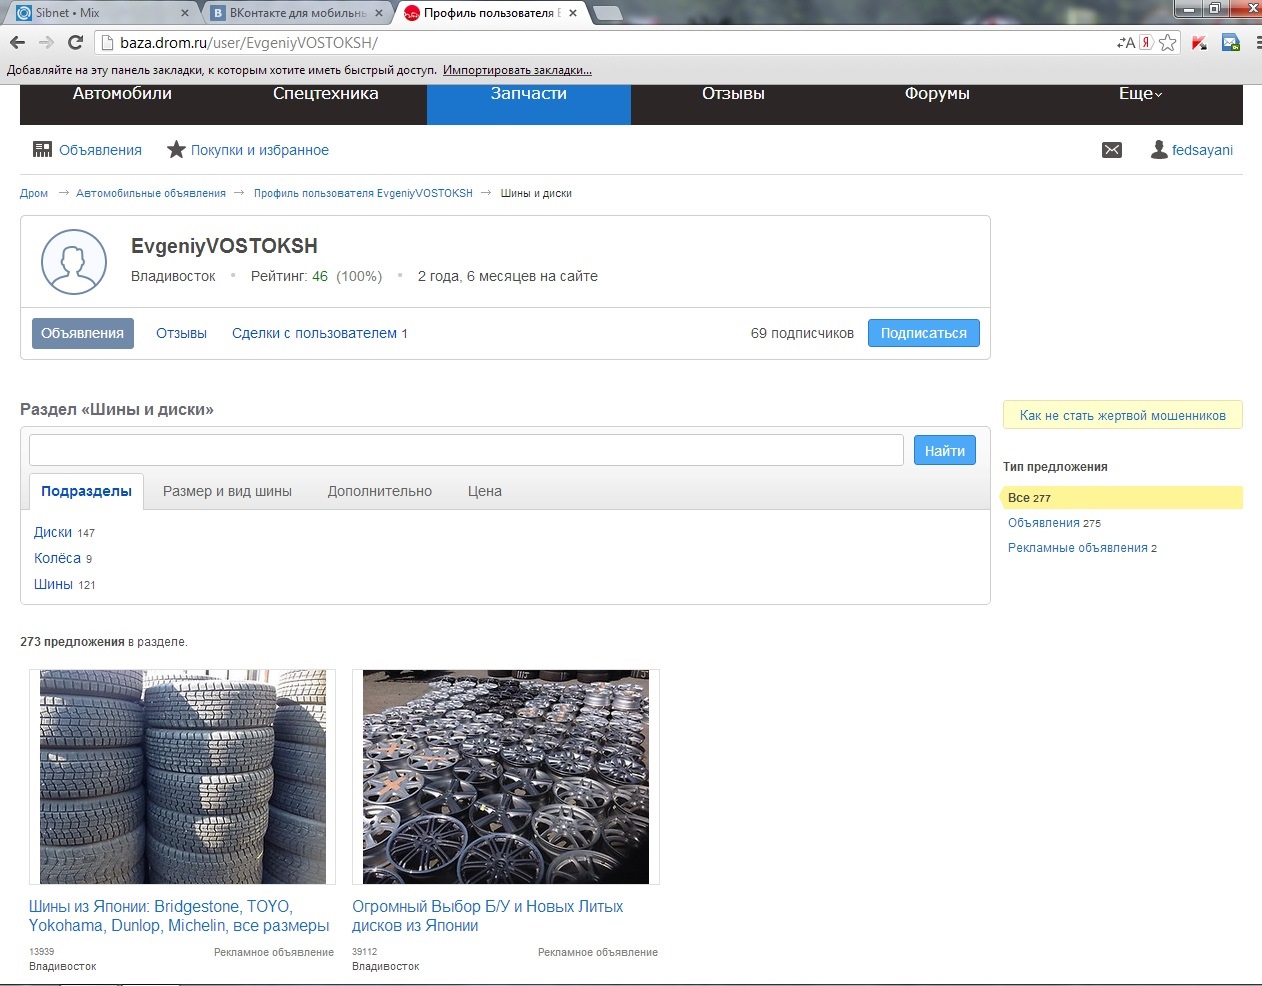1262x986 pixels.
Task: Close the Sibnet Mix tab
Action: (185, 13)
